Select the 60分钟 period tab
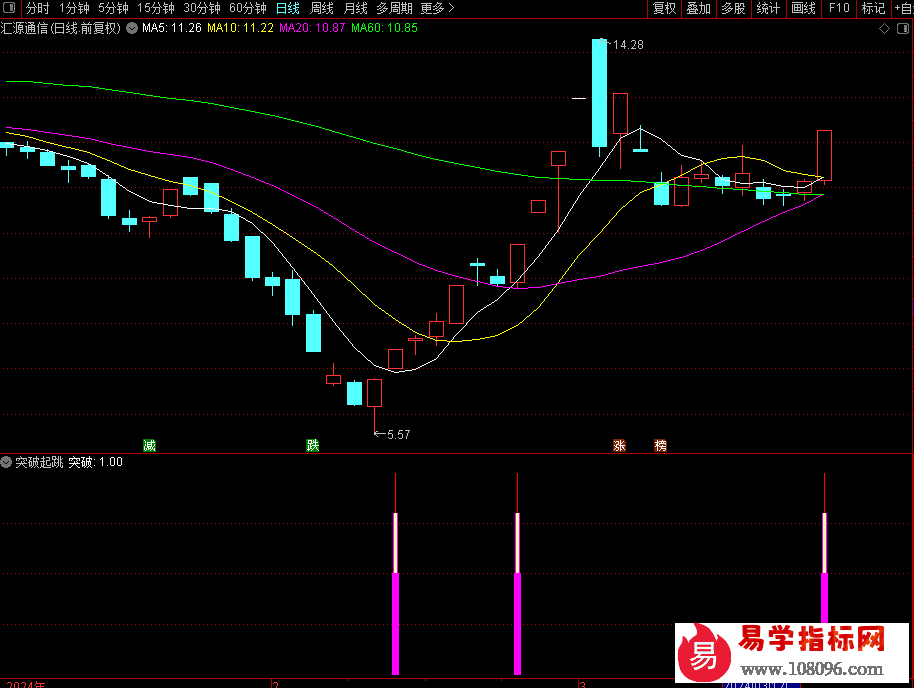Screen dimensions: 914x688 [248, 8]
